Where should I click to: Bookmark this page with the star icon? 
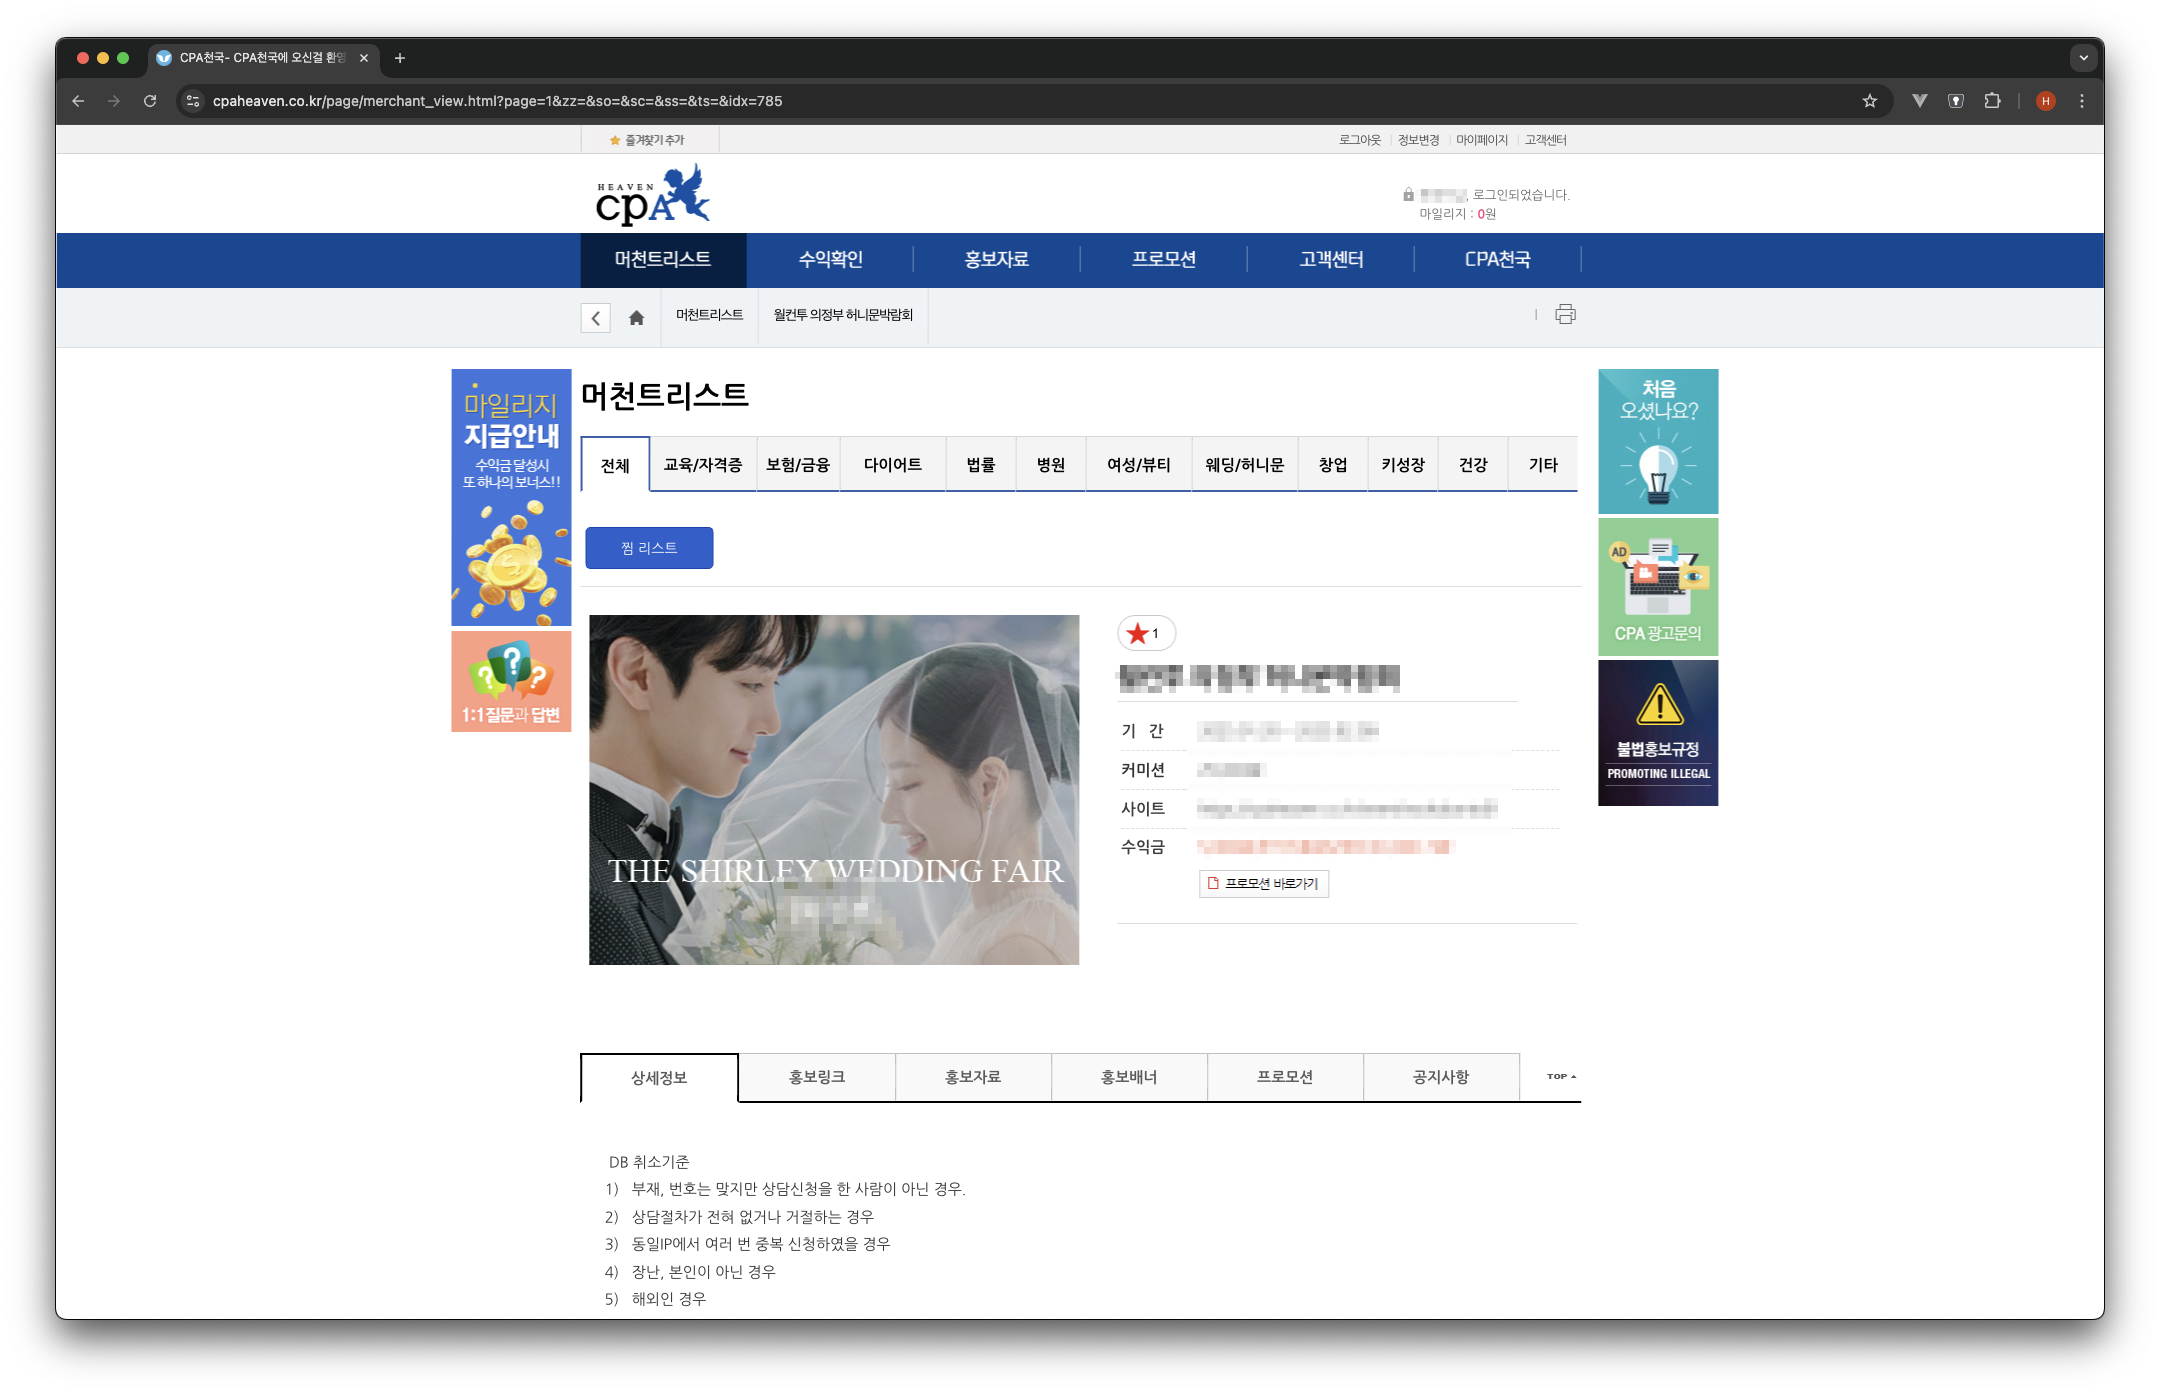(1870, 101)
